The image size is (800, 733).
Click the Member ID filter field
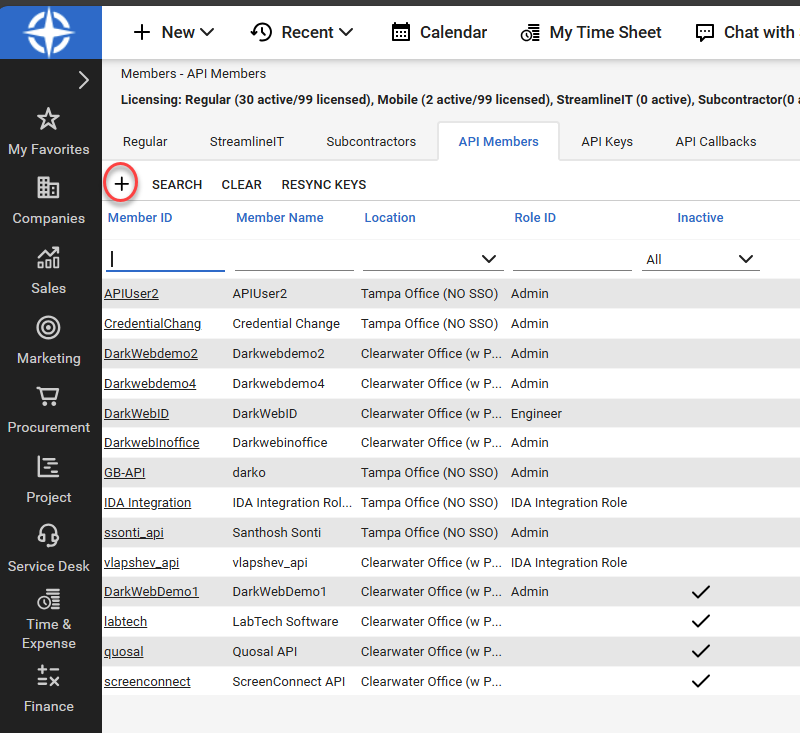click(165, 259)
